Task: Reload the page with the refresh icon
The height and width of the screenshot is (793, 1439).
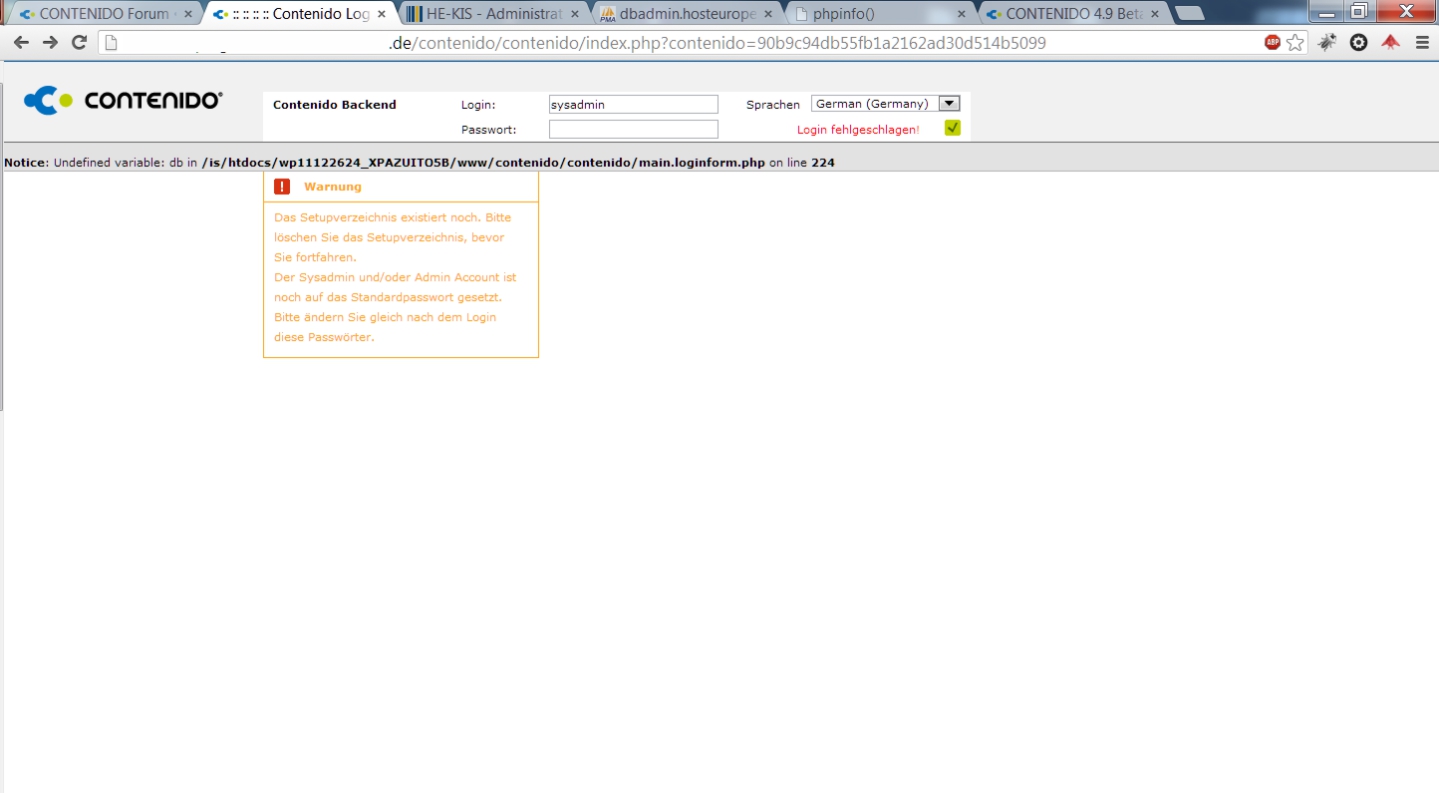Action: pyautogui.click(x=79, y=43)
